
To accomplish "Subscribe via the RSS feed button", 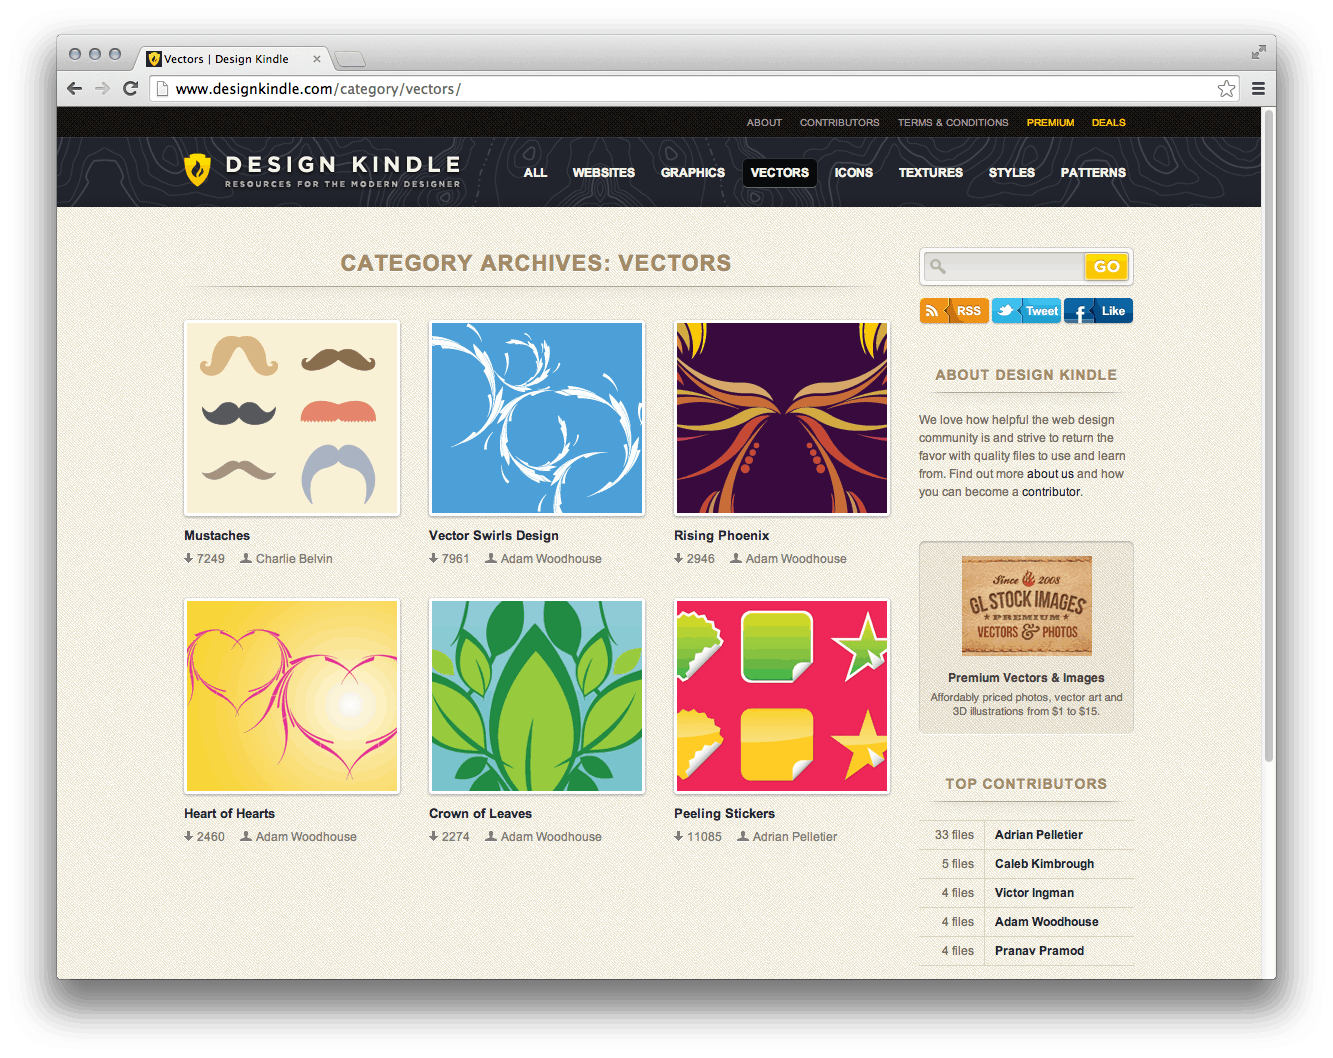I will 954,311.
